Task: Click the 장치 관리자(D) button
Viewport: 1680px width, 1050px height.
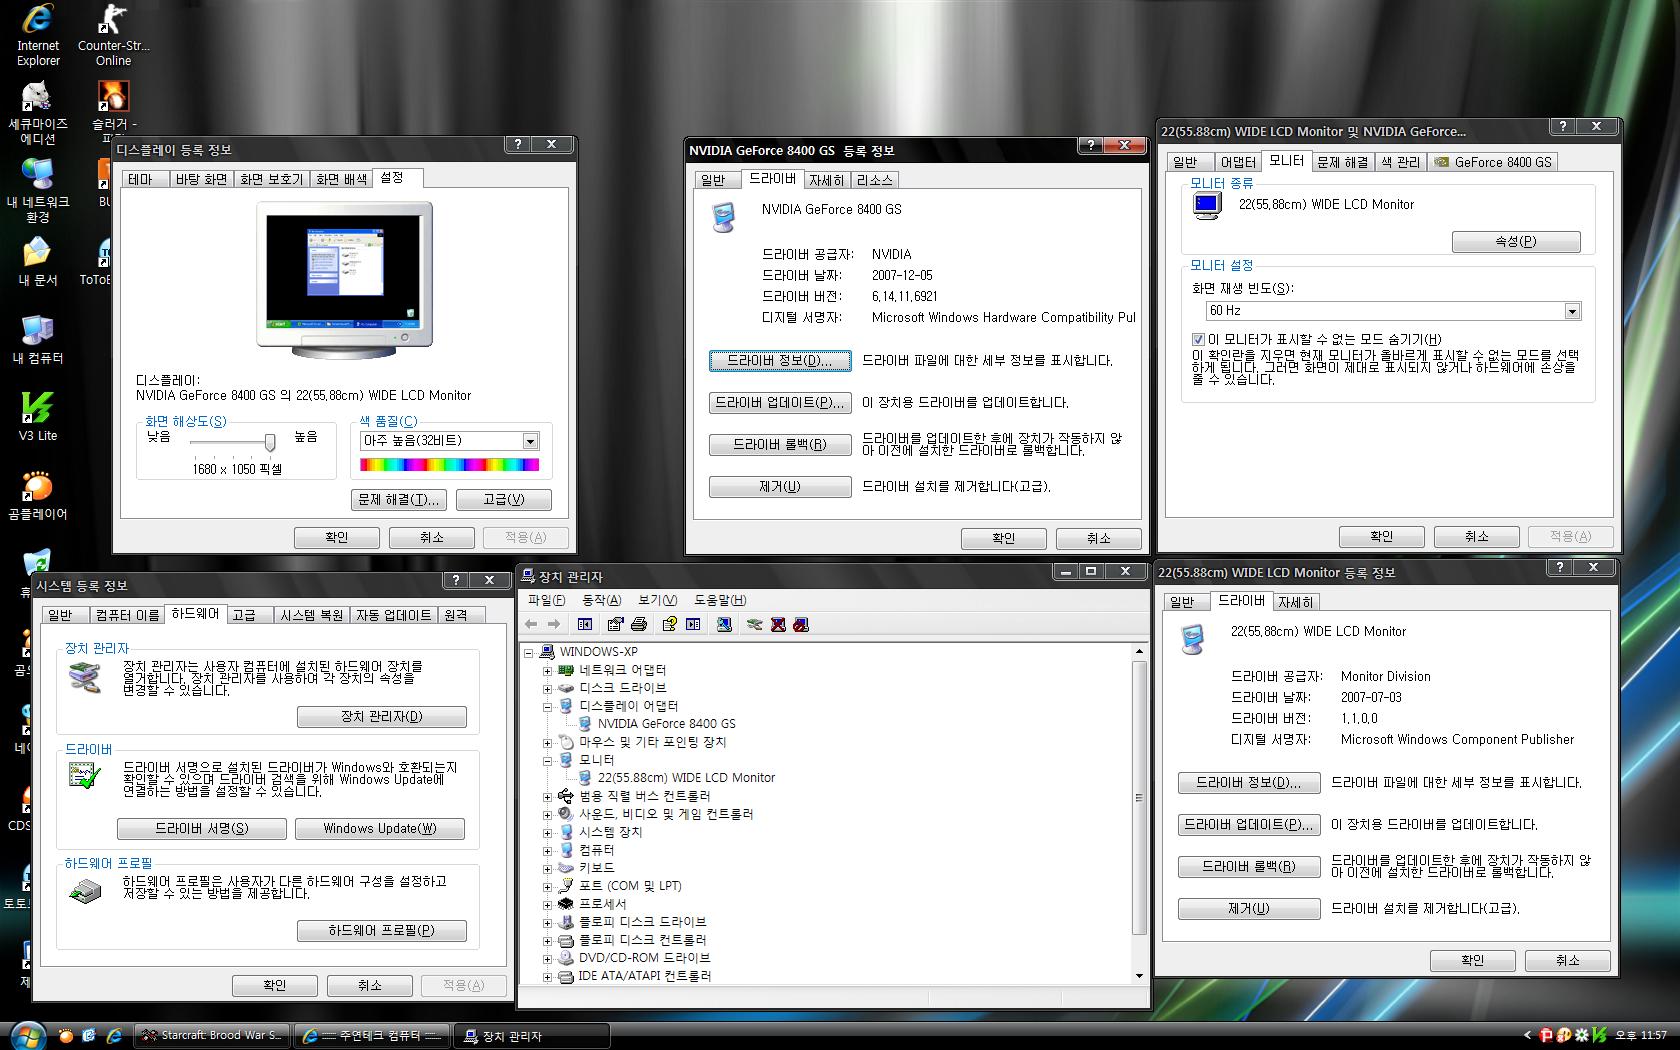Action: 381,717
